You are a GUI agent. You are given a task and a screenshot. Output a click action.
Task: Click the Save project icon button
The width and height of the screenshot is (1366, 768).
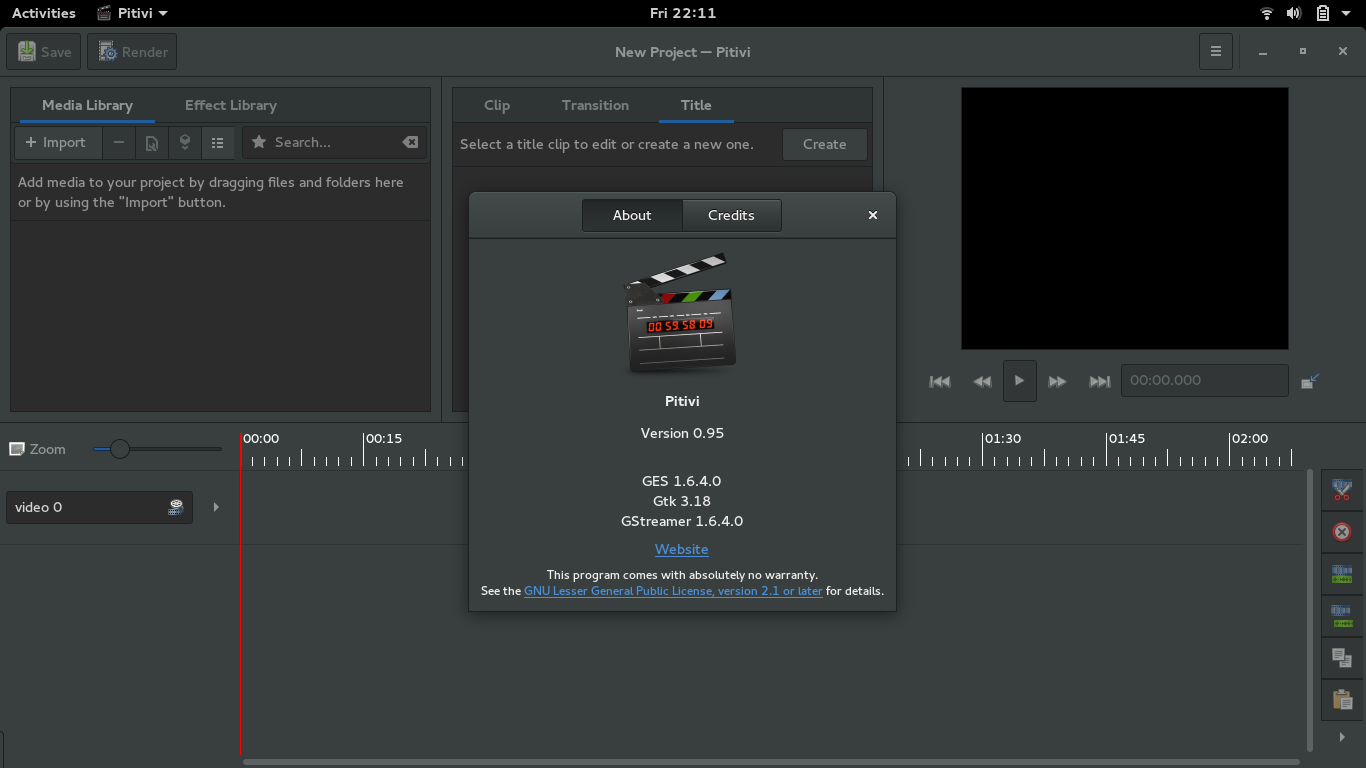tap(44, 52)
